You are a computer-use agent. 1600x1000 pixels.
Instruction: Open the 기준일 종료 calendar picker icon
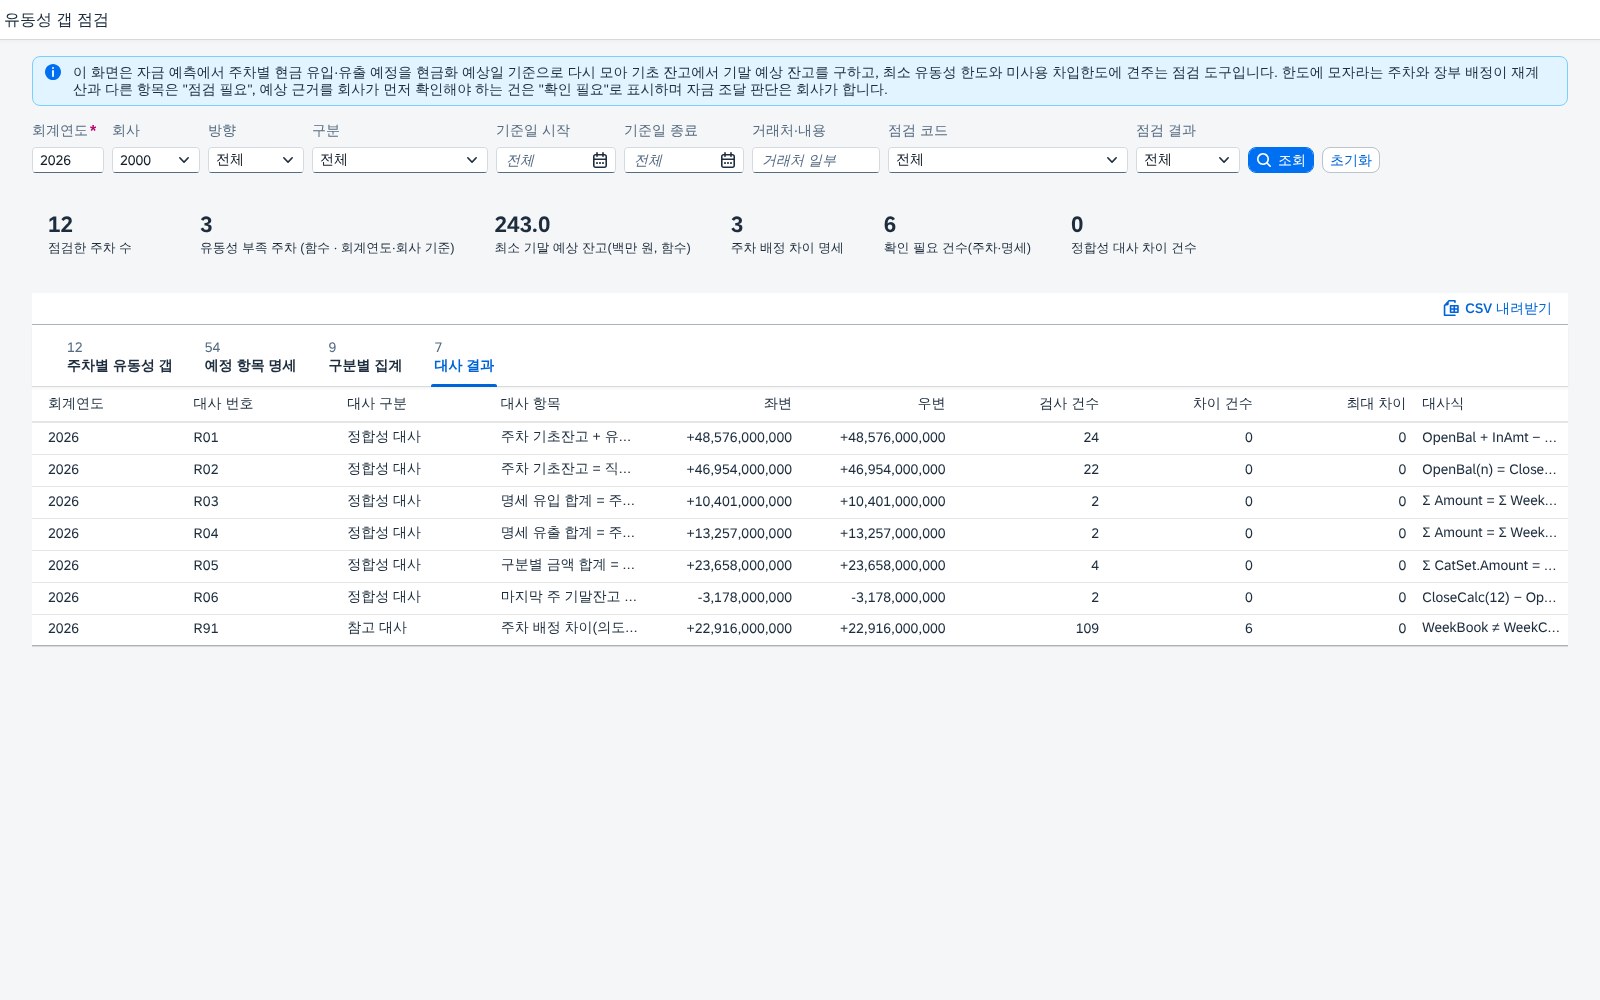728,160
